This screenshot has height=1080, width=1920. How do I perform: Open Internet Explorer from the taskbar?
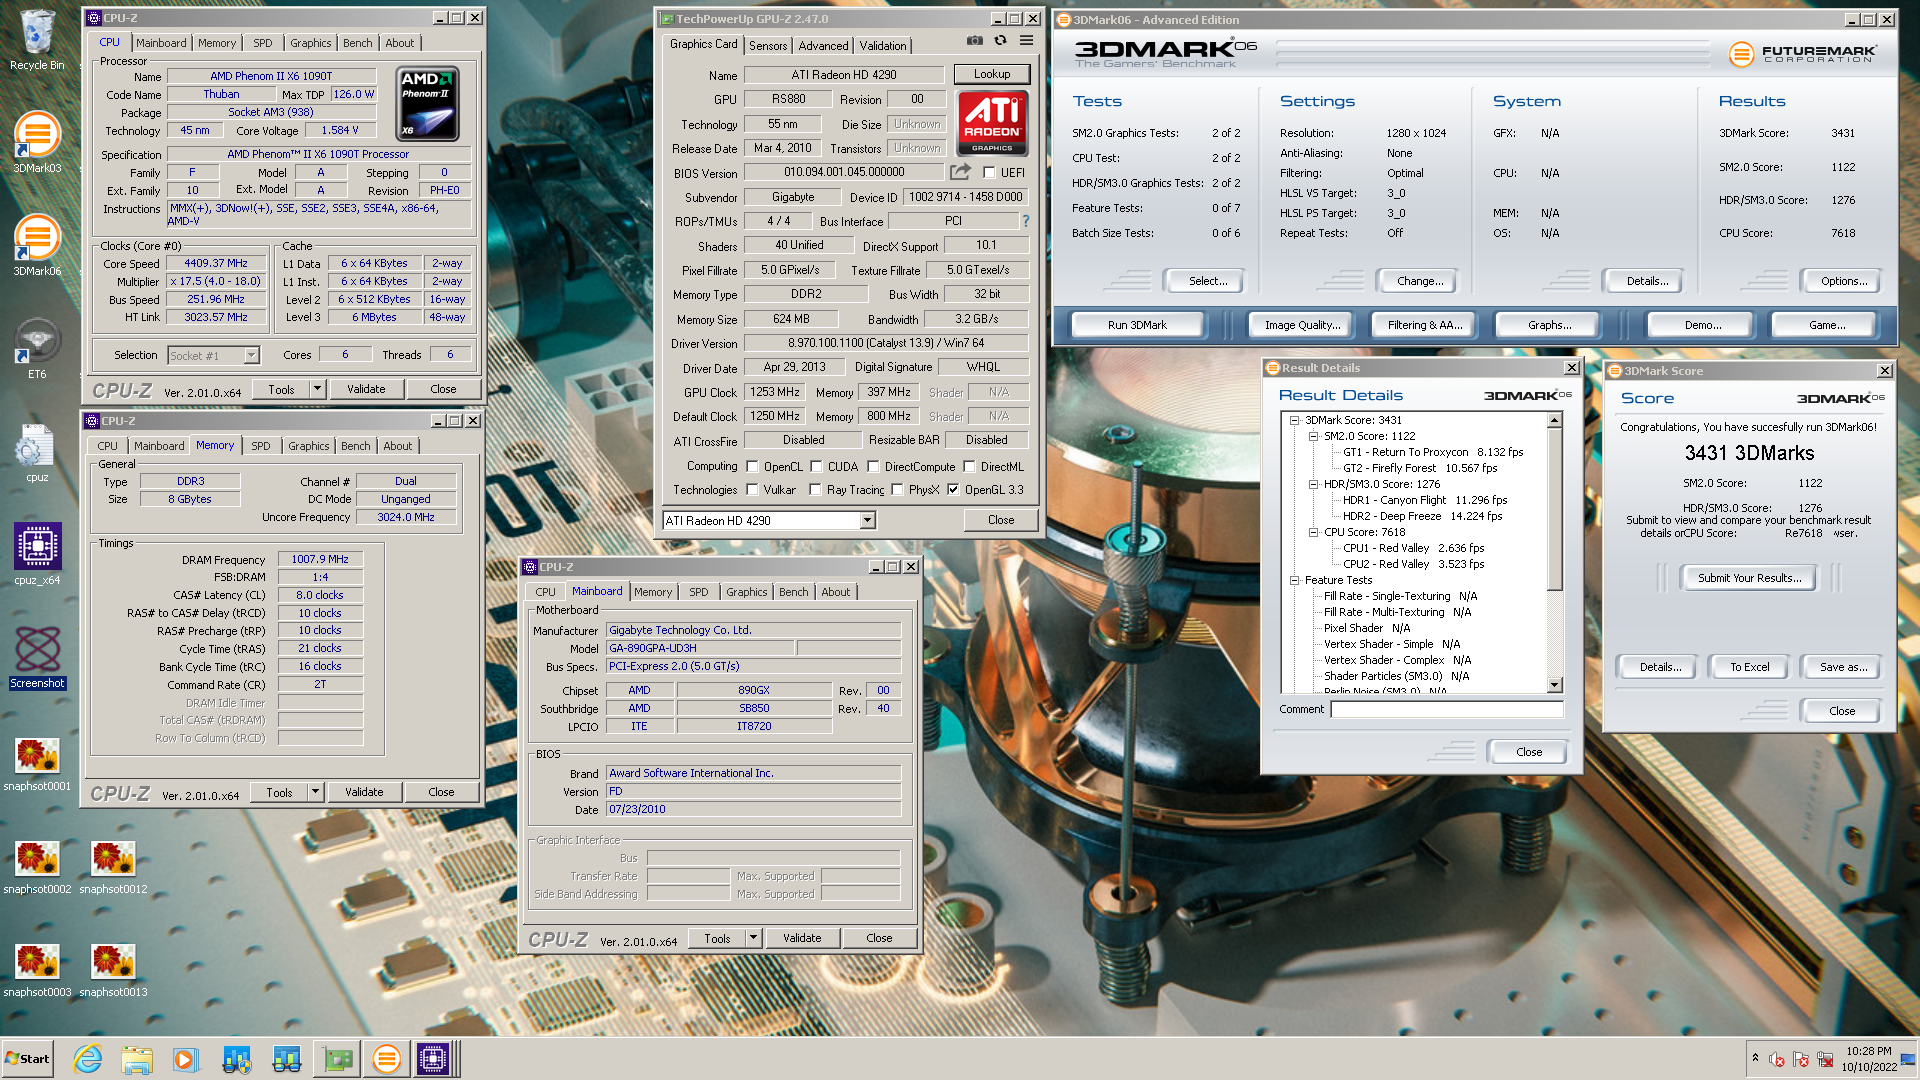coord(88,1059)
